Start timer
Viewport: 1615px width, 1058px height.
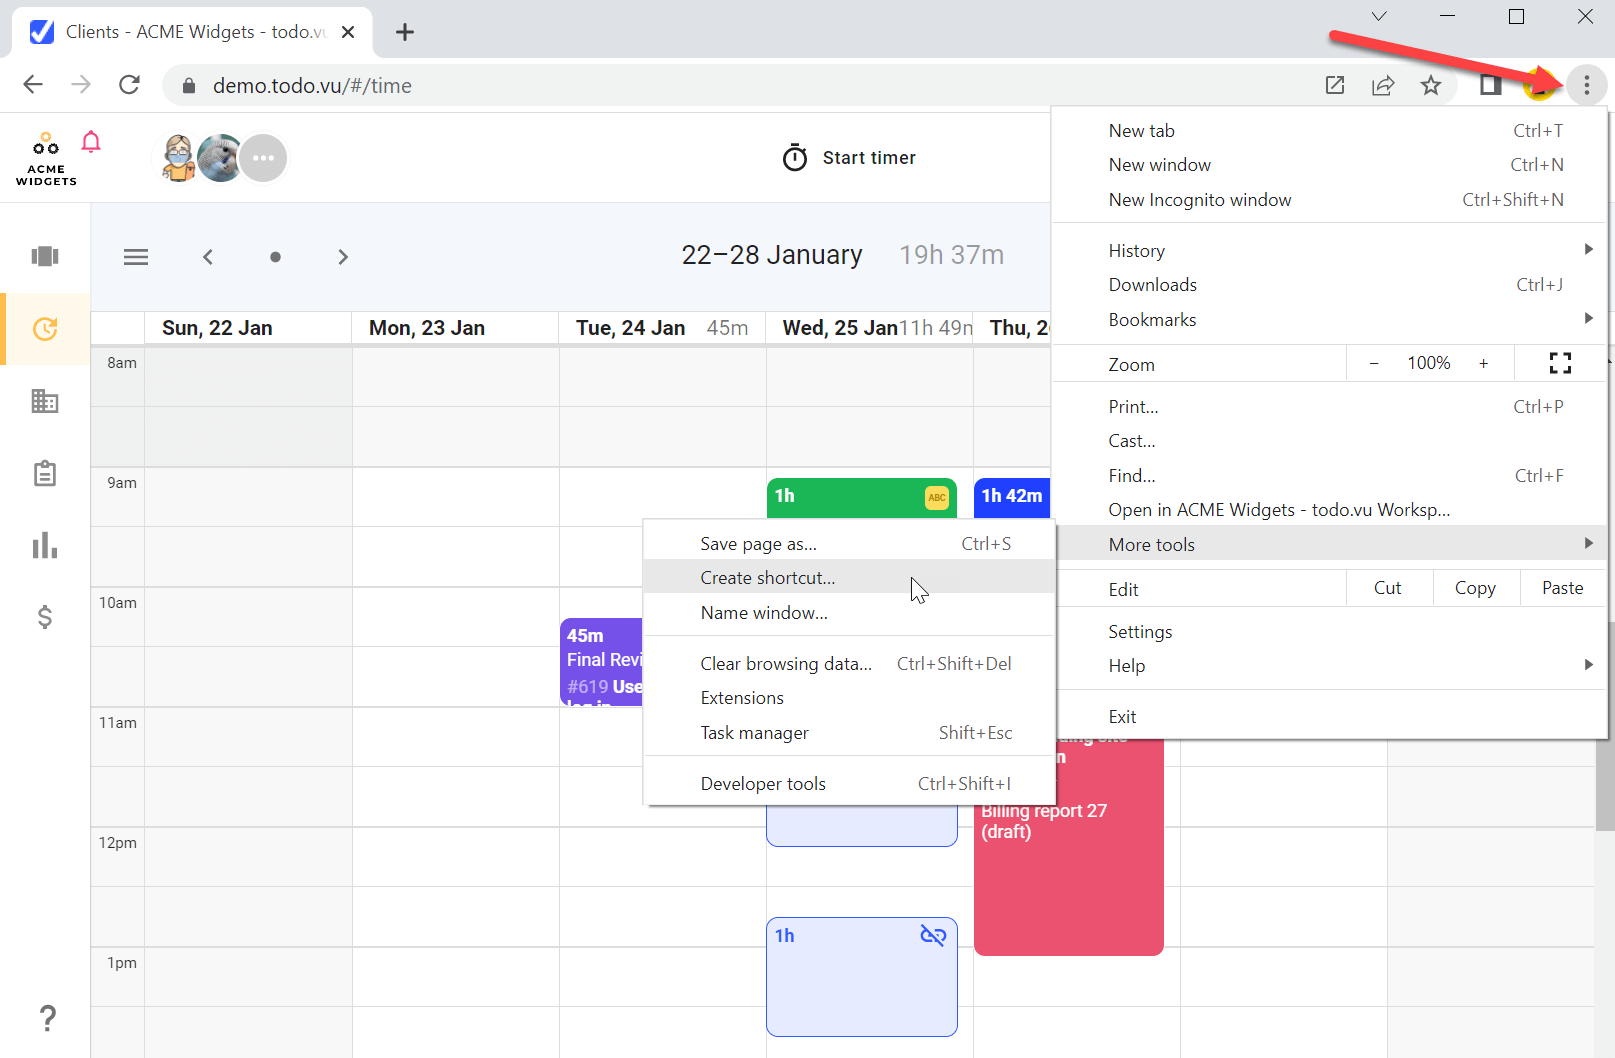click(x=849, y=158)
